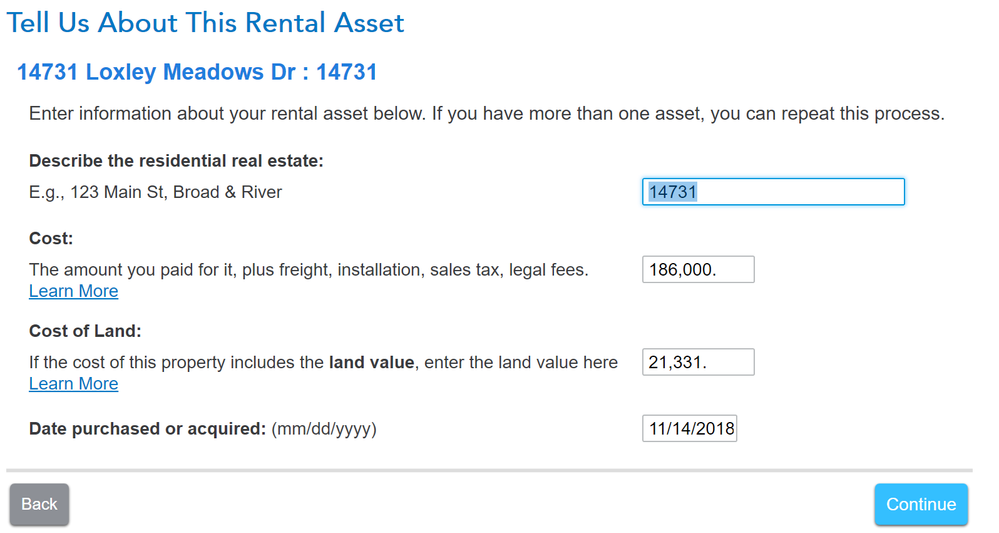Click the Describe the residential real estate label
This screenshot has height=533, width=999.
click(176, 160)
